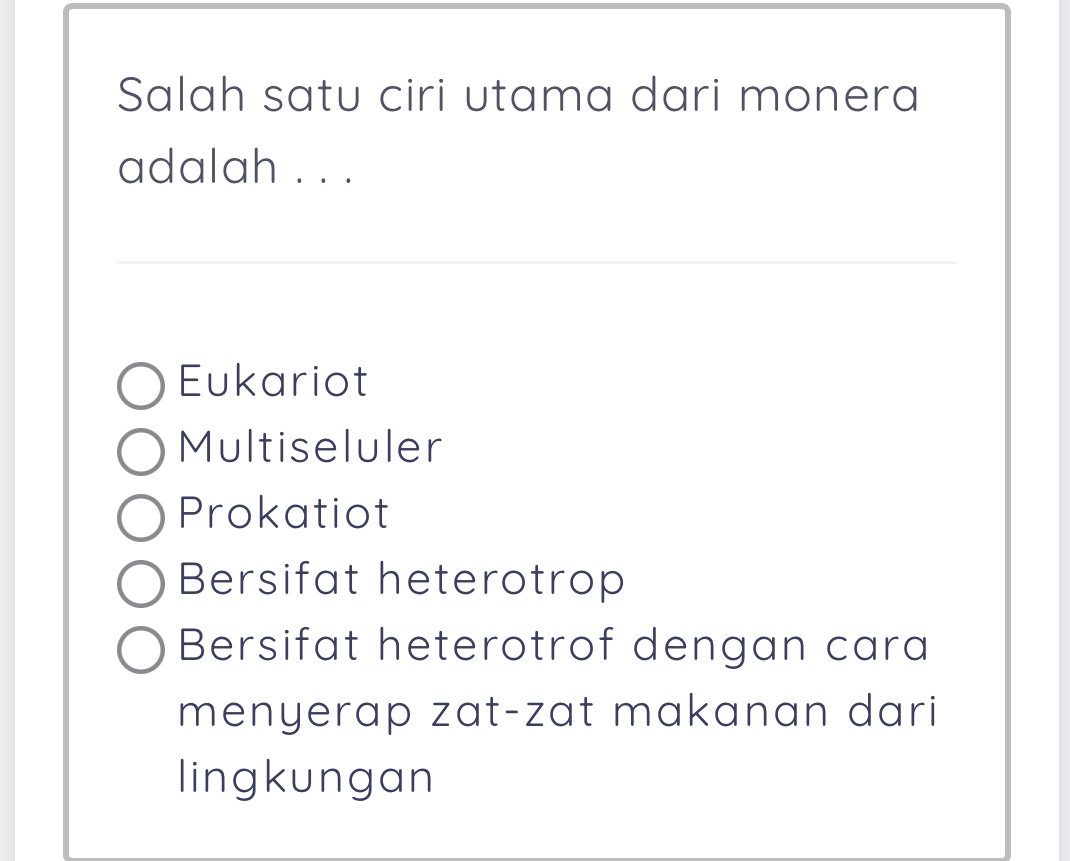Click the phrase 'menyerap zat-zat makanan dari'
1070x861 pixels.
point(557,711)
